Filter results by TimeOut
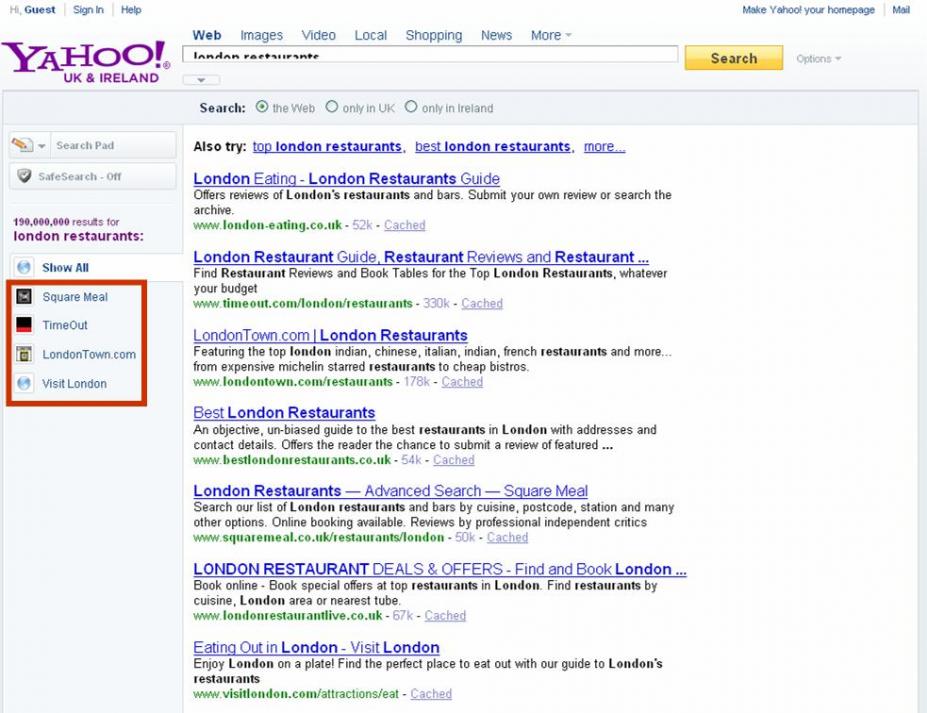This screenshot has width=927, height=713. 65,325
